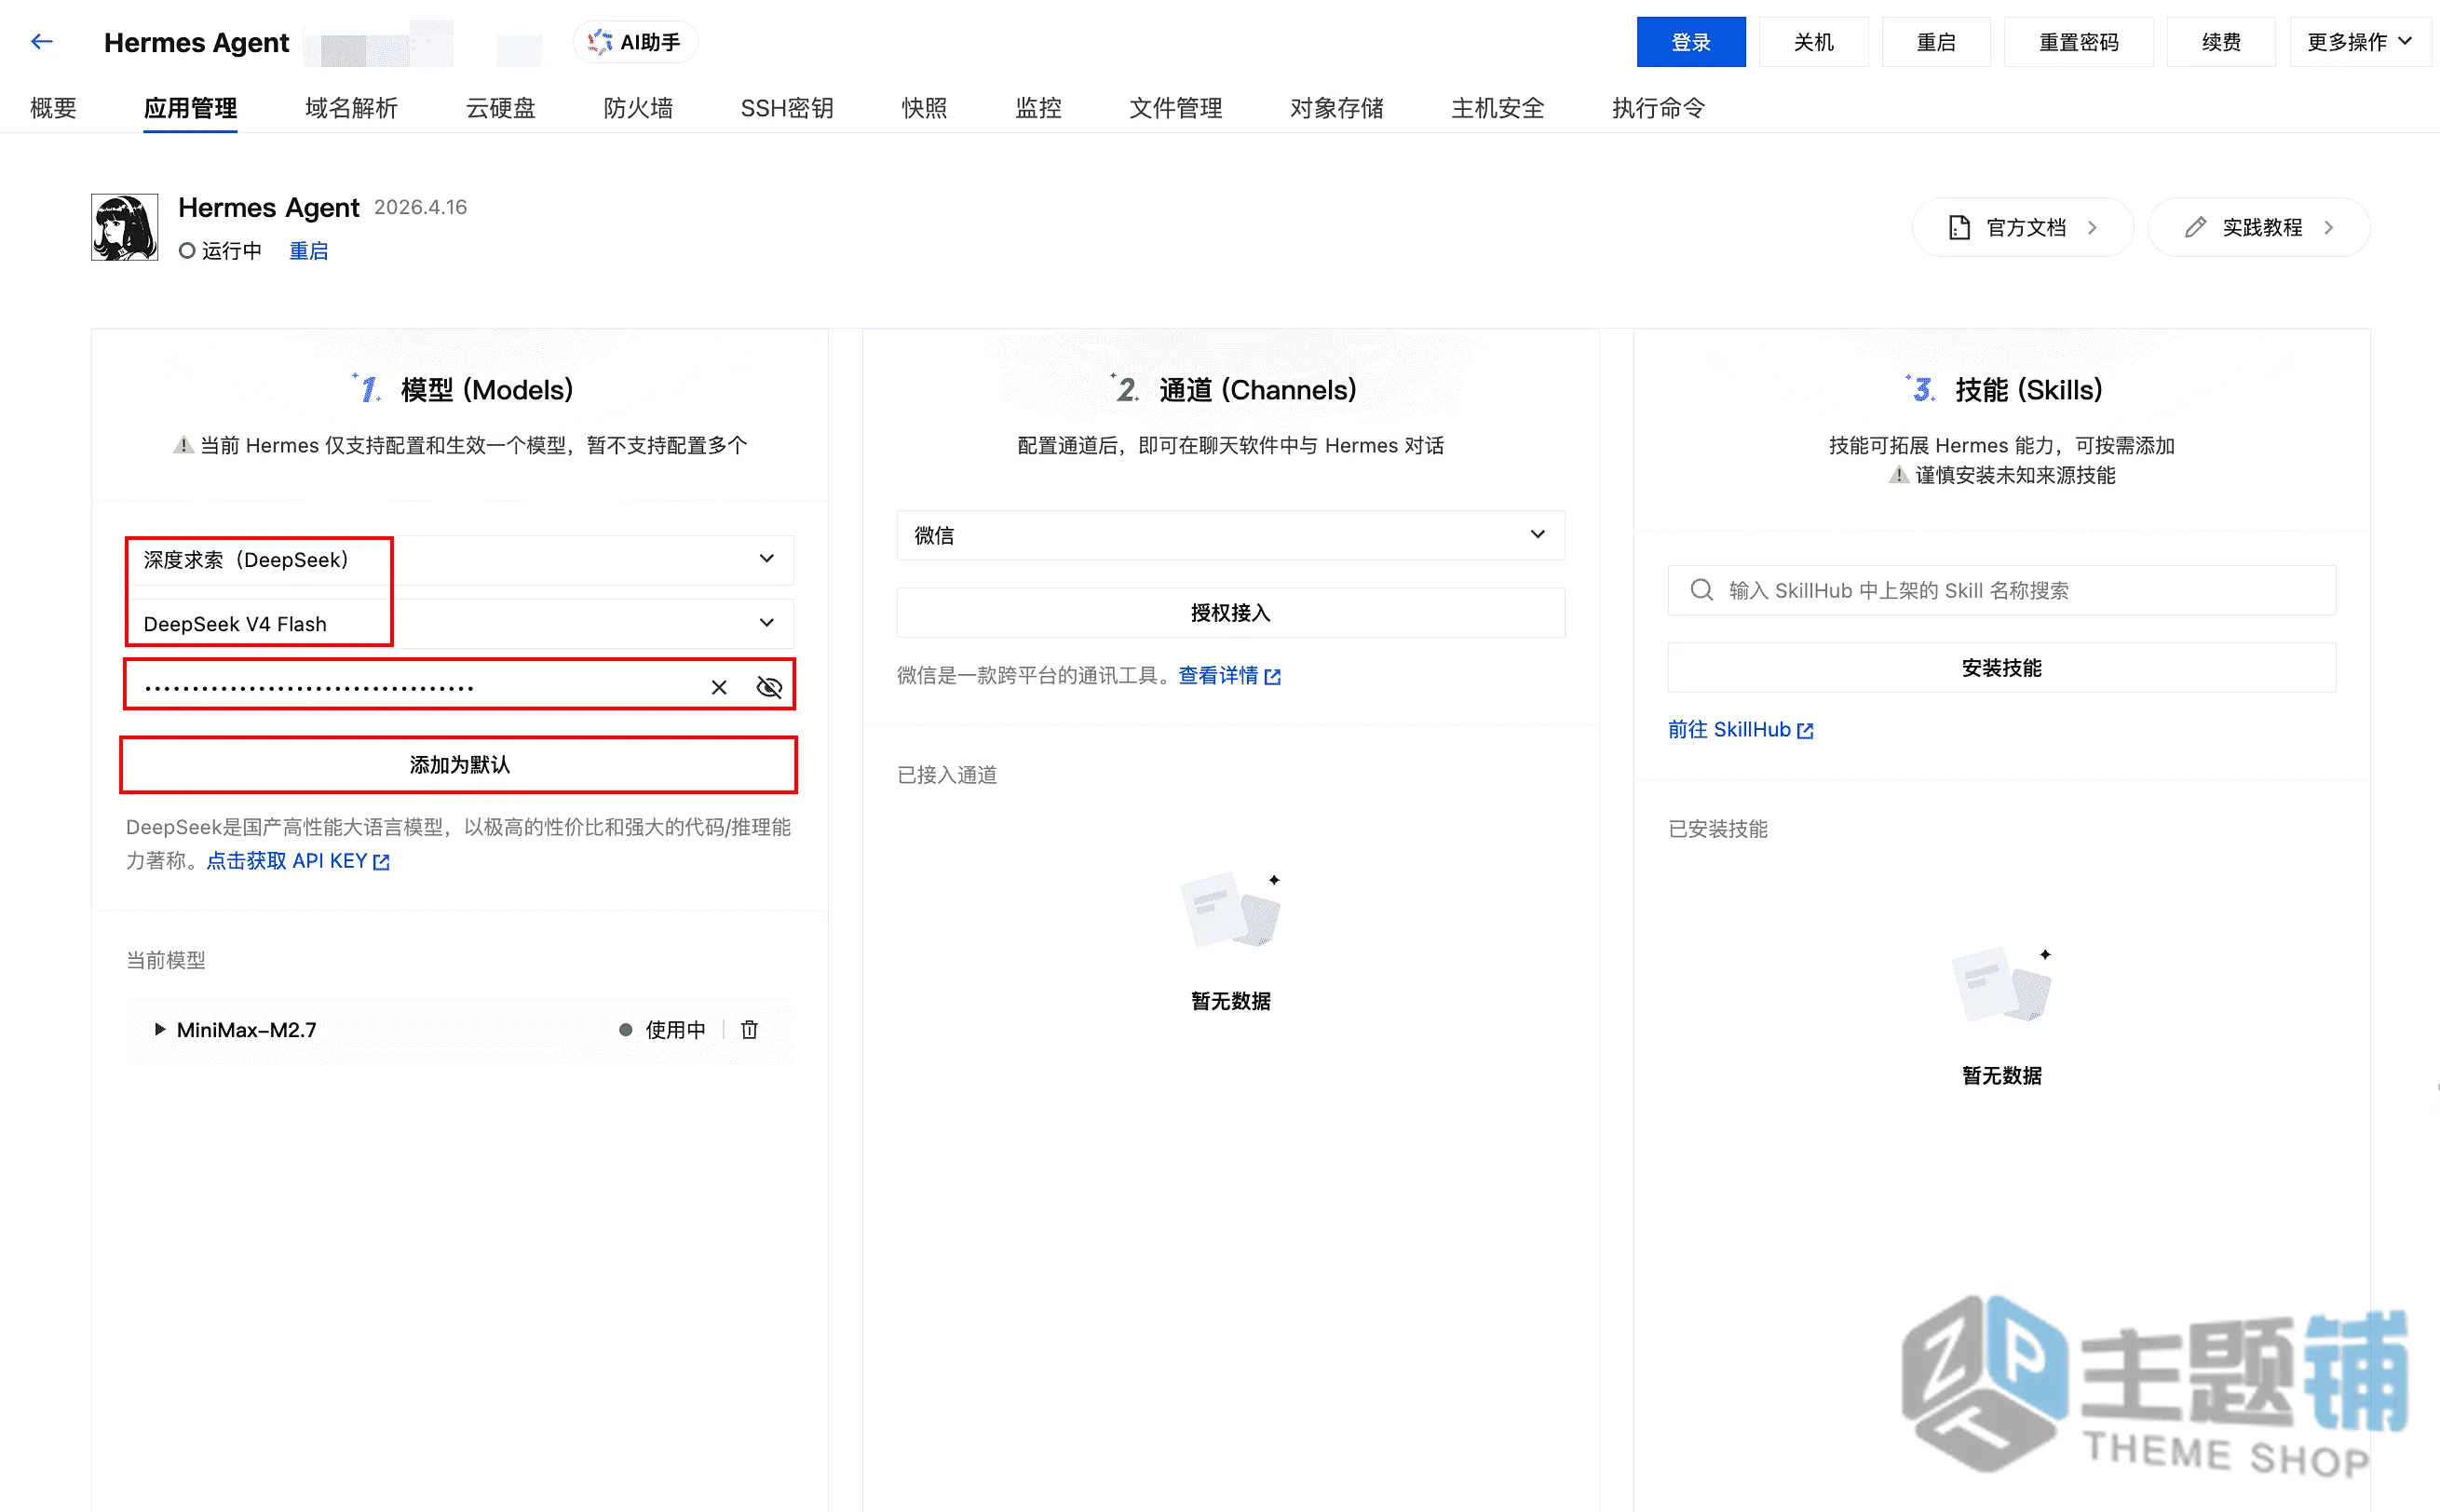Screen dimensions: 2440x1512
Task: Click the 当前模型 label
Action: (165, 960)
